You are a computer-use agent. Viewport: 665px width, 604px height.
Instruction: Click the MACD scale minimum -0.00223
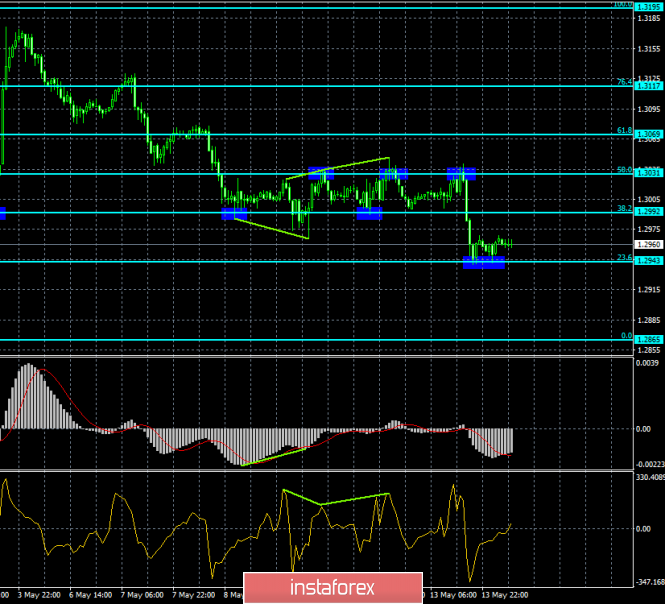tap(650, 464)
